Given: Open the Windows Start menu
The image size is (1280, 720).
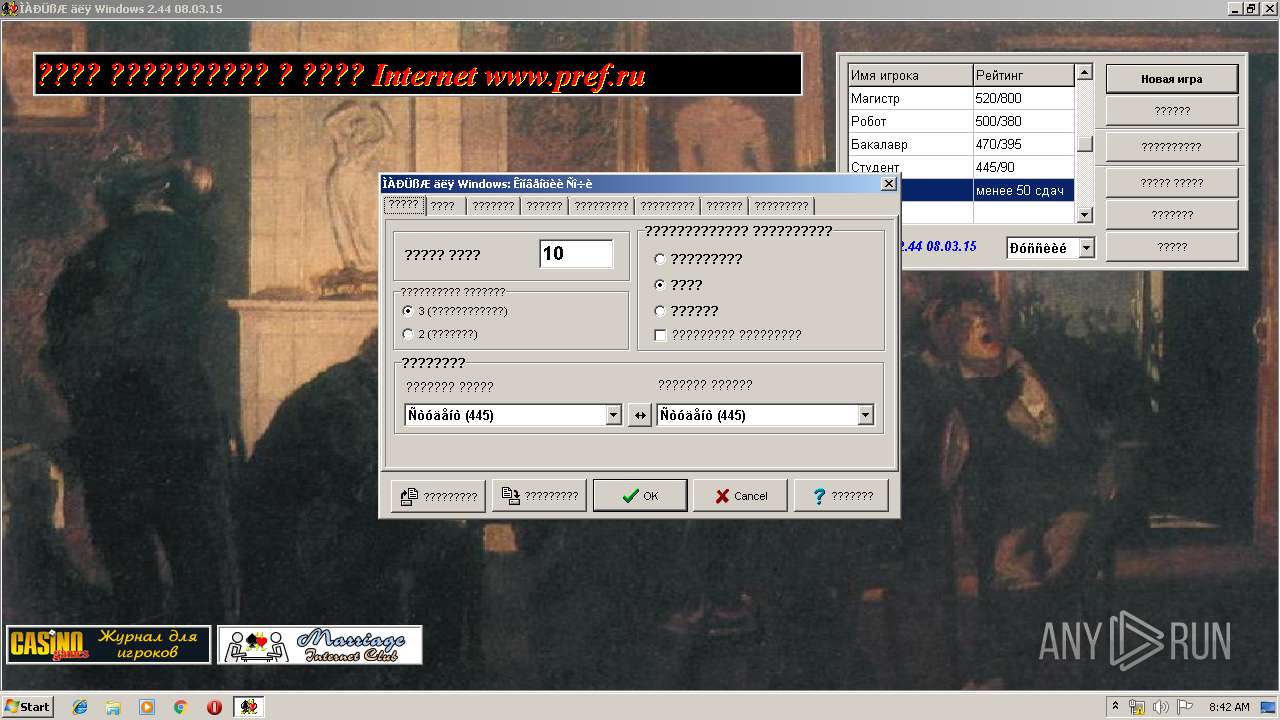Looking at the screenshot, I should click(27, 706).
